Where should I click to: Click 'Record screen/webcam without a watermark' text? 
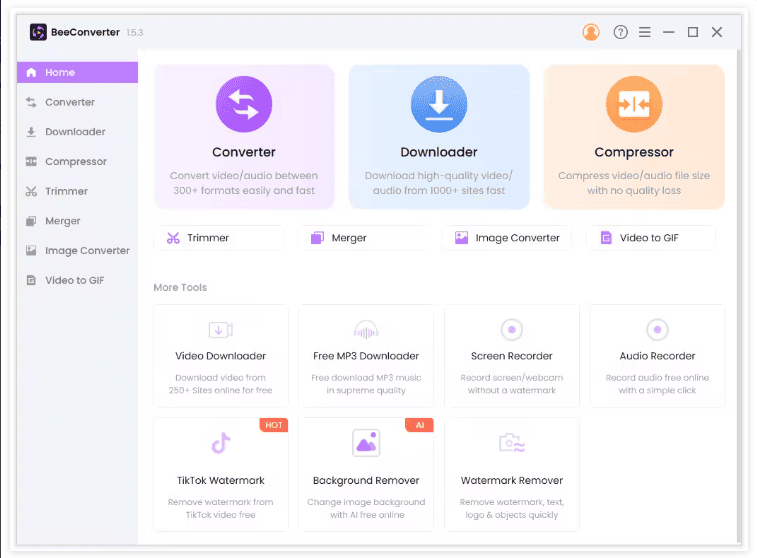click(x=512, y=384)
